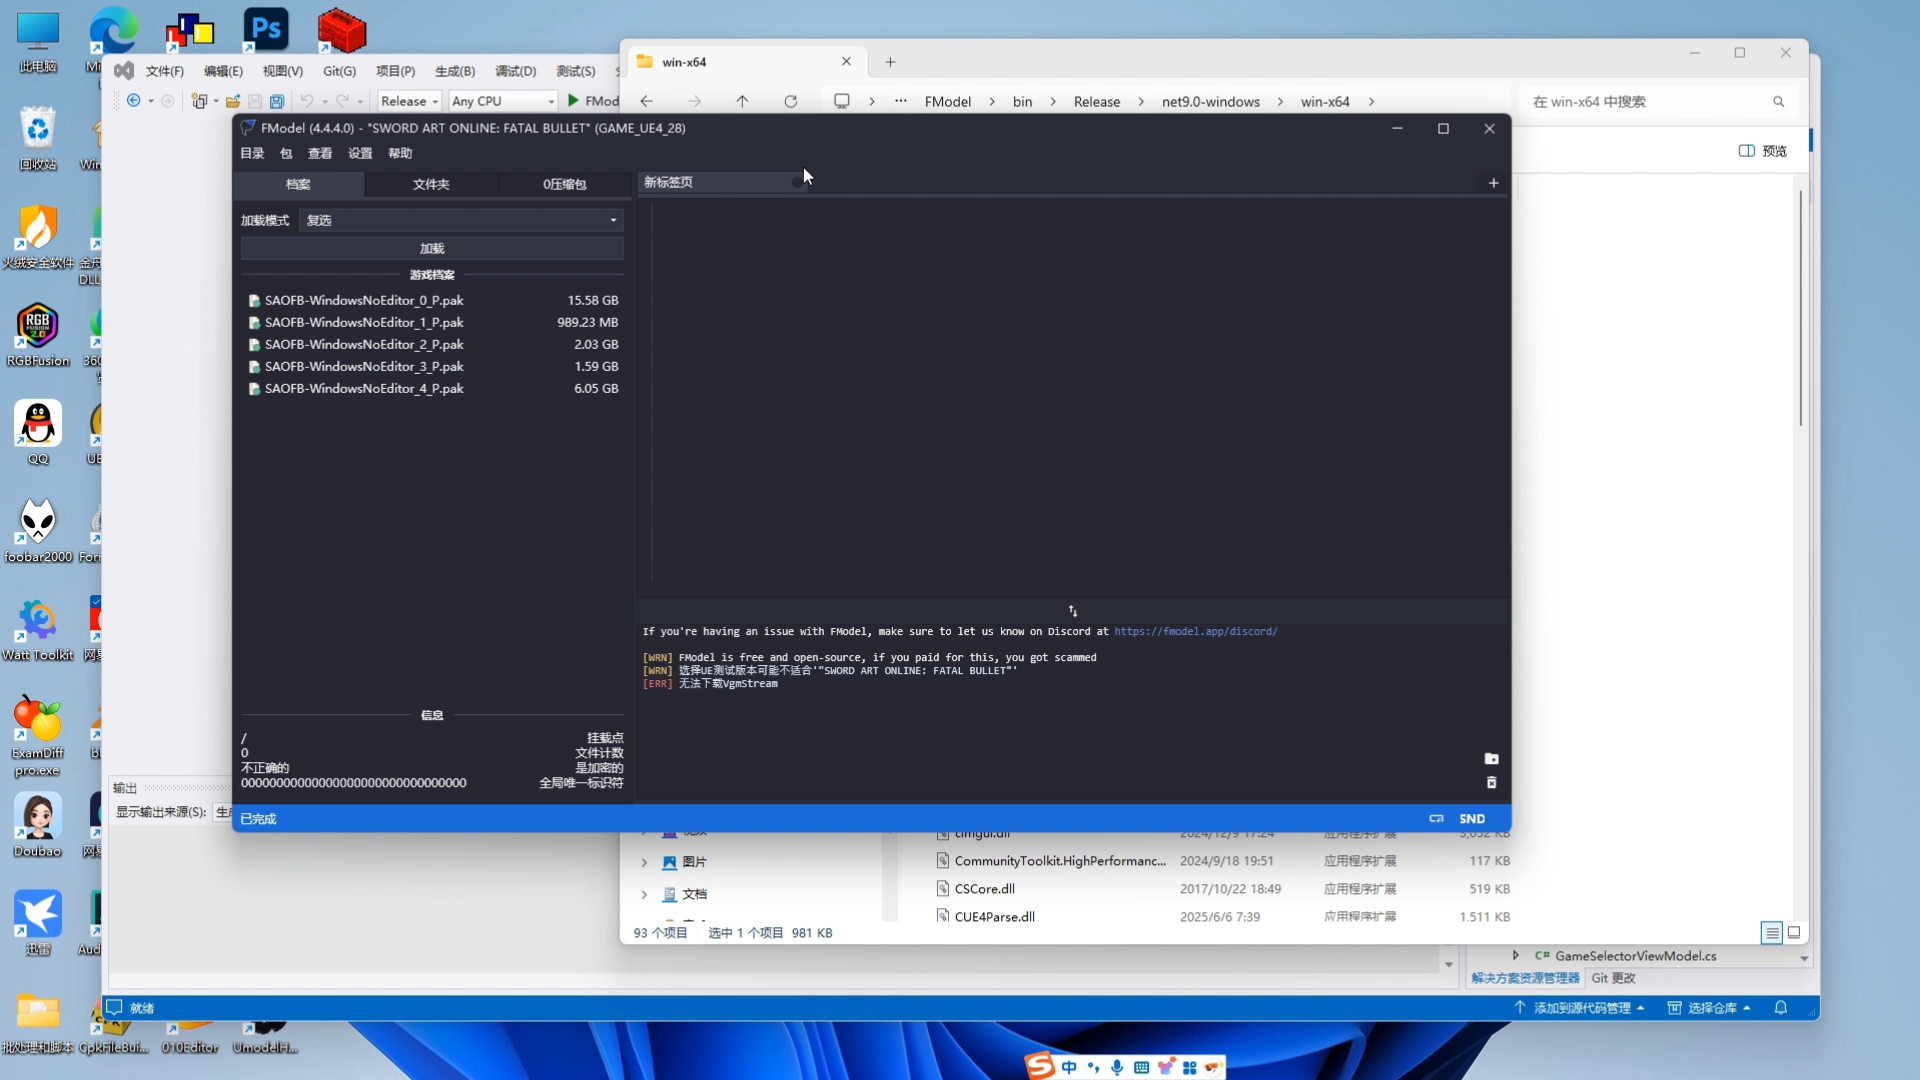The height and width of the screenshot is (1080, 1920).
Task: Open the 加载模式 loading mode dropdown
Action: tap(461, 220)
